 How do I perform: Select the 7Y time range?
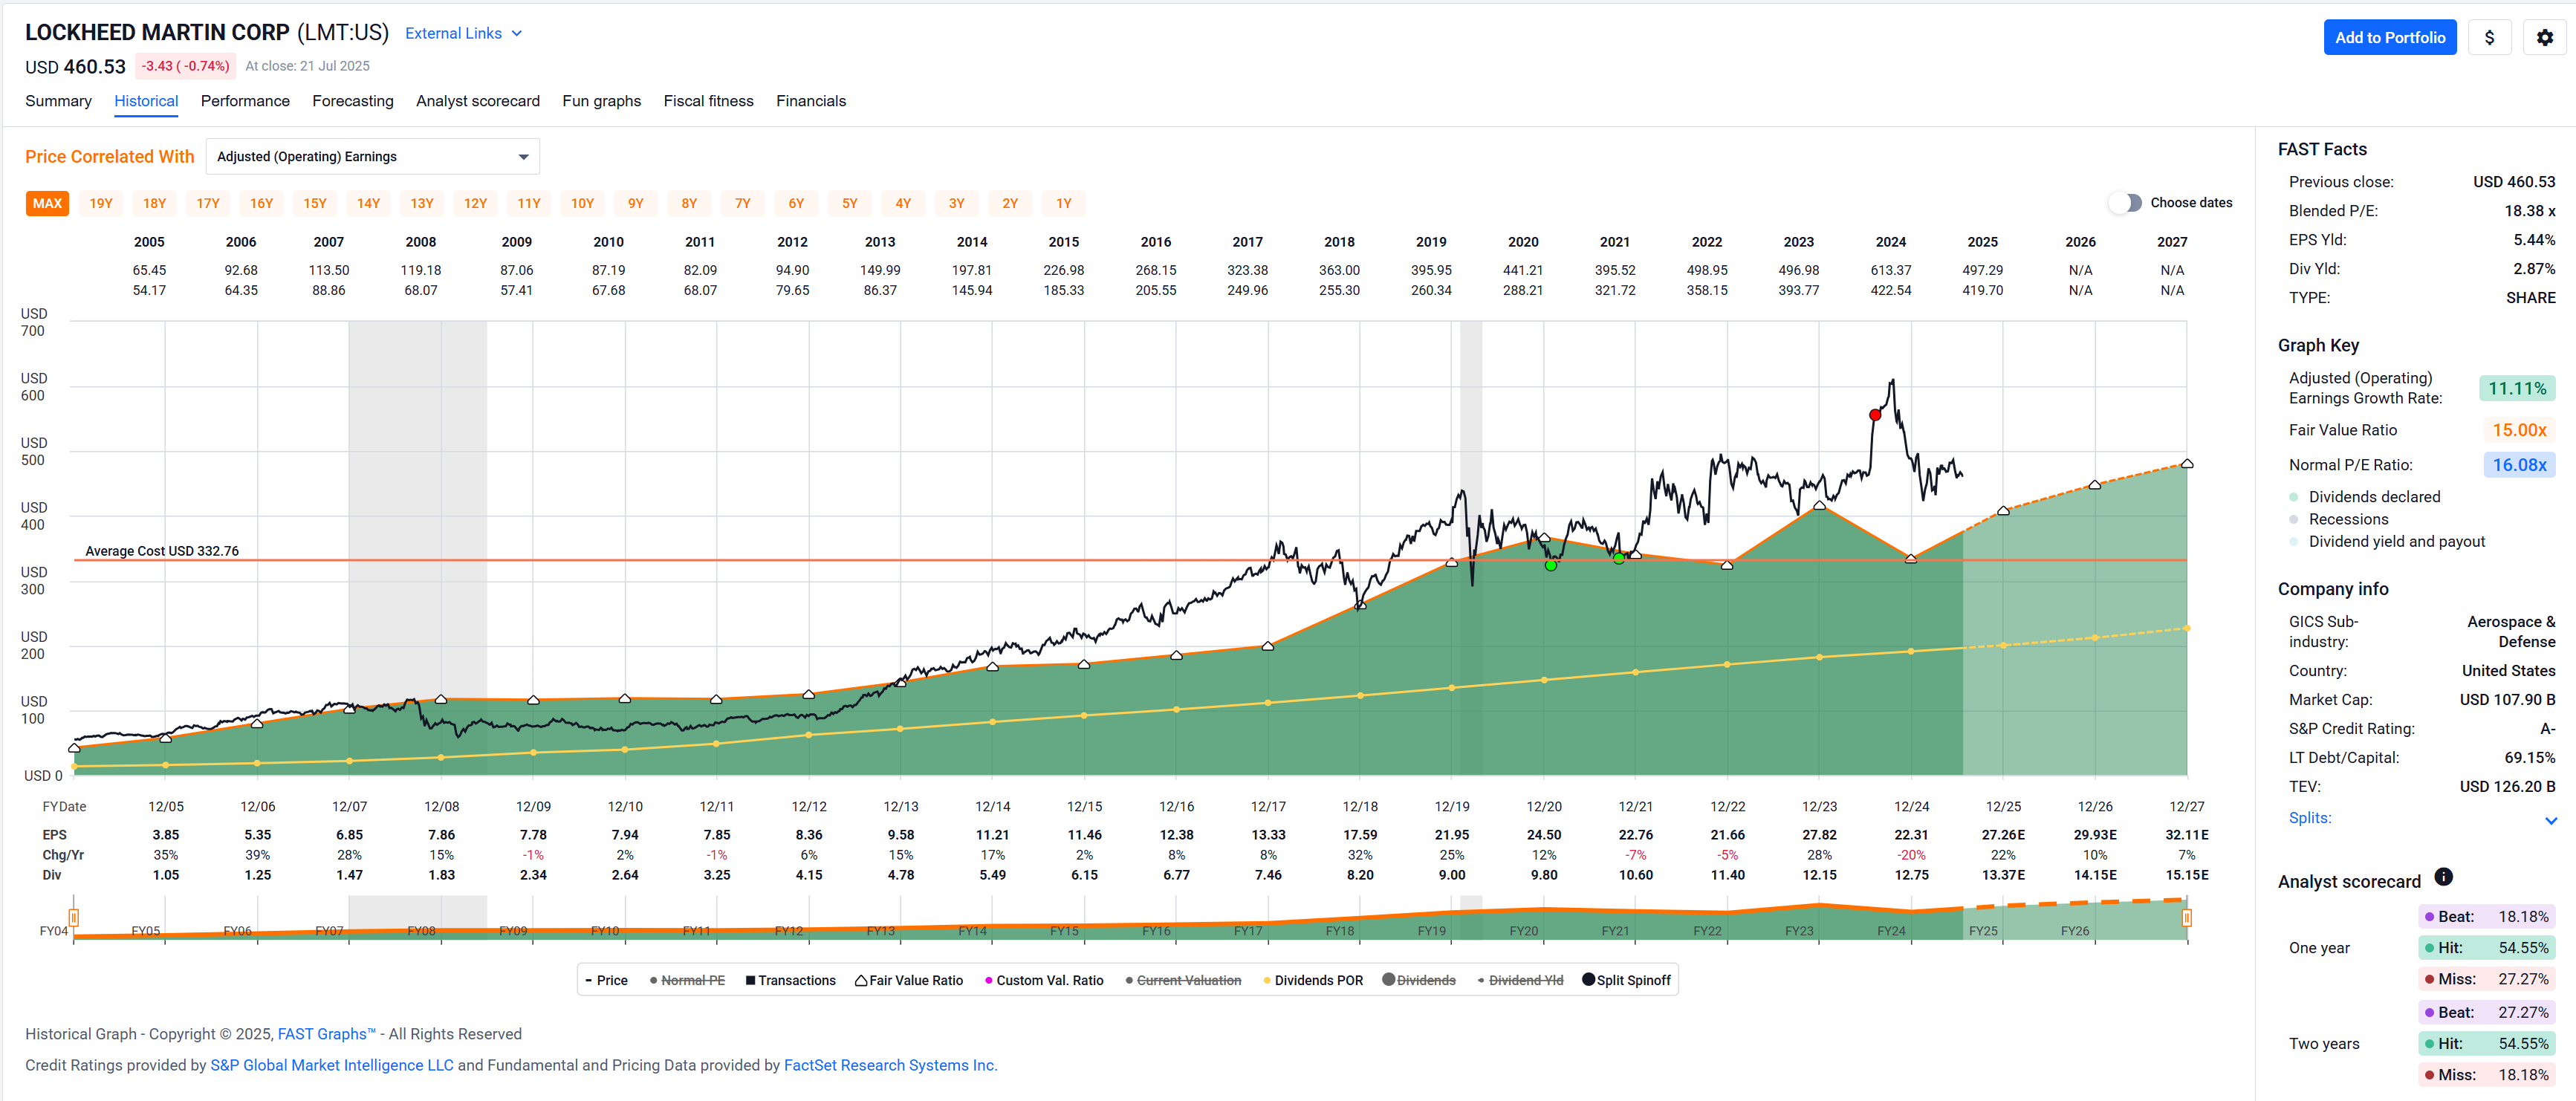pyautogui.click(x=743, y=203)
